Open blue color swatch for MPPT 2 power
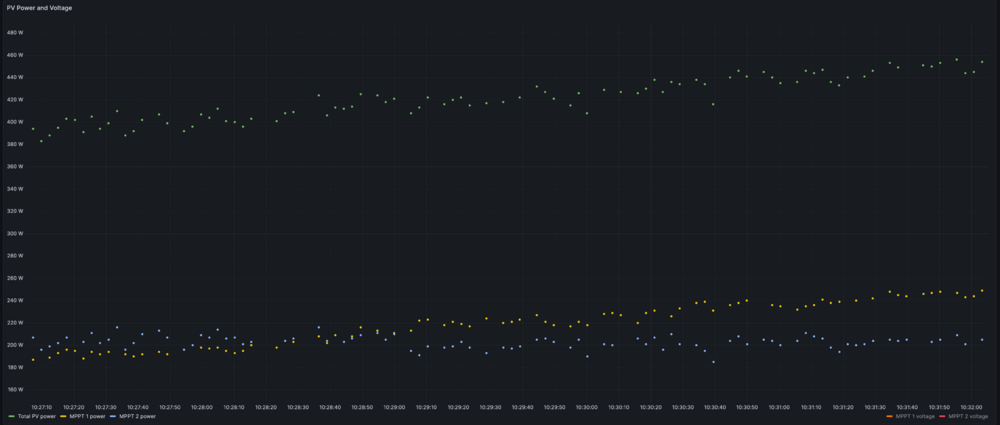Image resolution: width=1000 pixels, height=425 pixels. [114, 416]
